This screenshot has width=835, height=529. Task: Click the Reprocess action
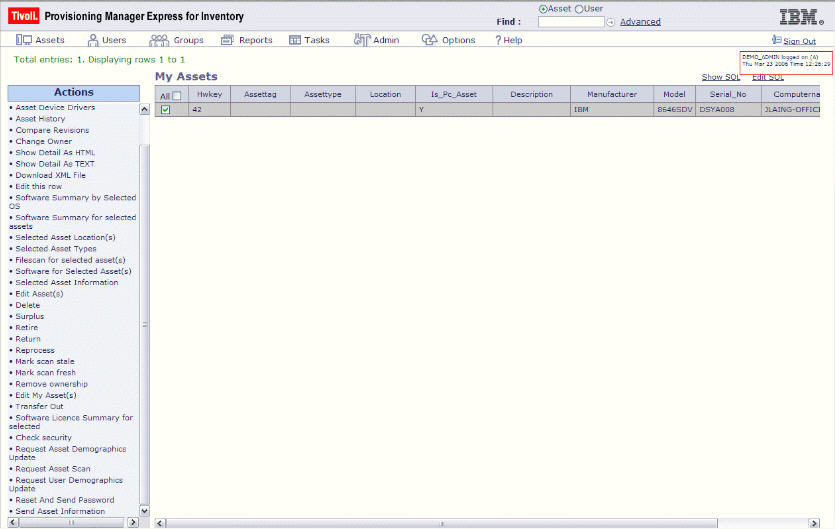click(x=35, y=350)
